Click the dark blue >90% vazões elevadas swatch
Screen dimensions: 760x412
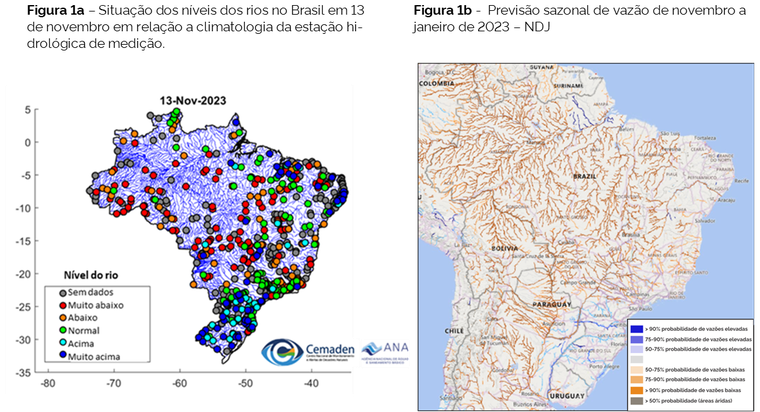pyautogui.click(x=637, y=327)
